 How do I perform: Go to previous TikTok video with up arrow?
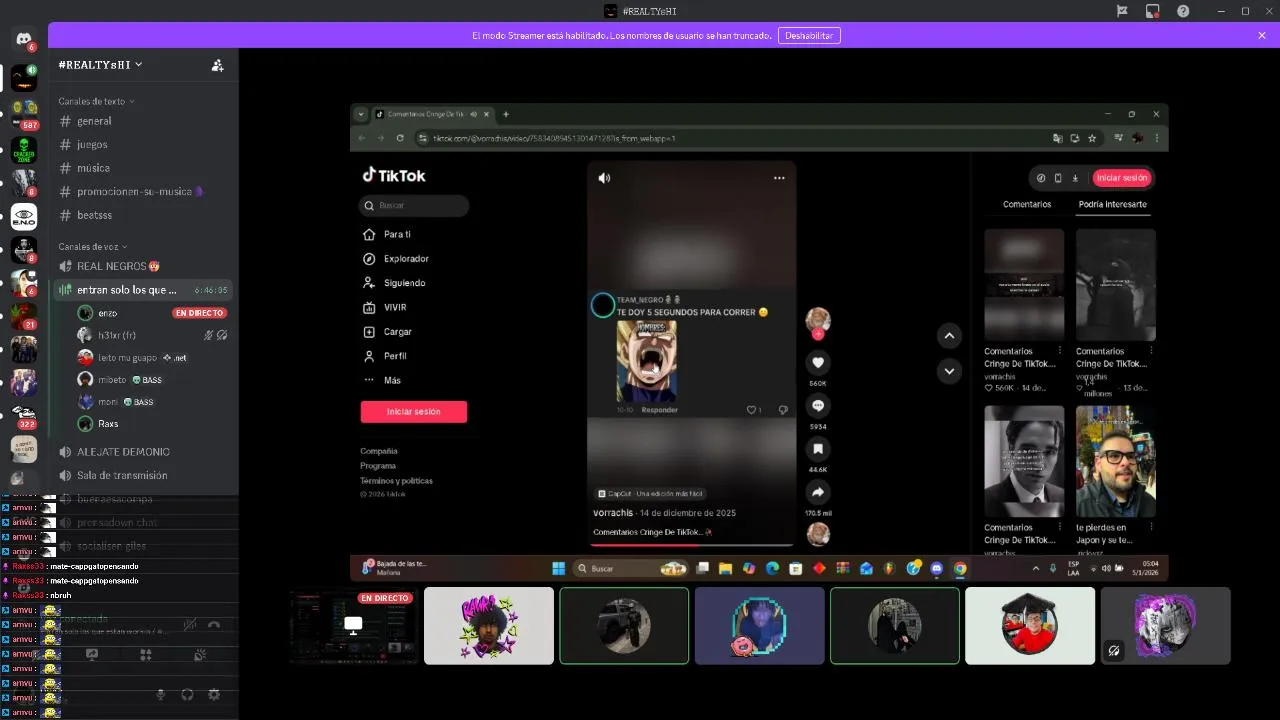[949, 336]
